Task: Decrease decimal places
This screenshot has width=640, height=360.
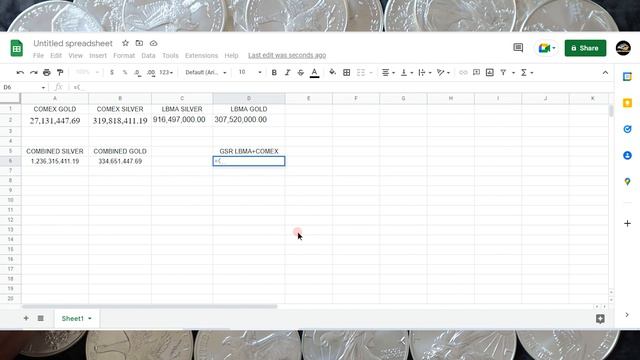Action: 138,73
